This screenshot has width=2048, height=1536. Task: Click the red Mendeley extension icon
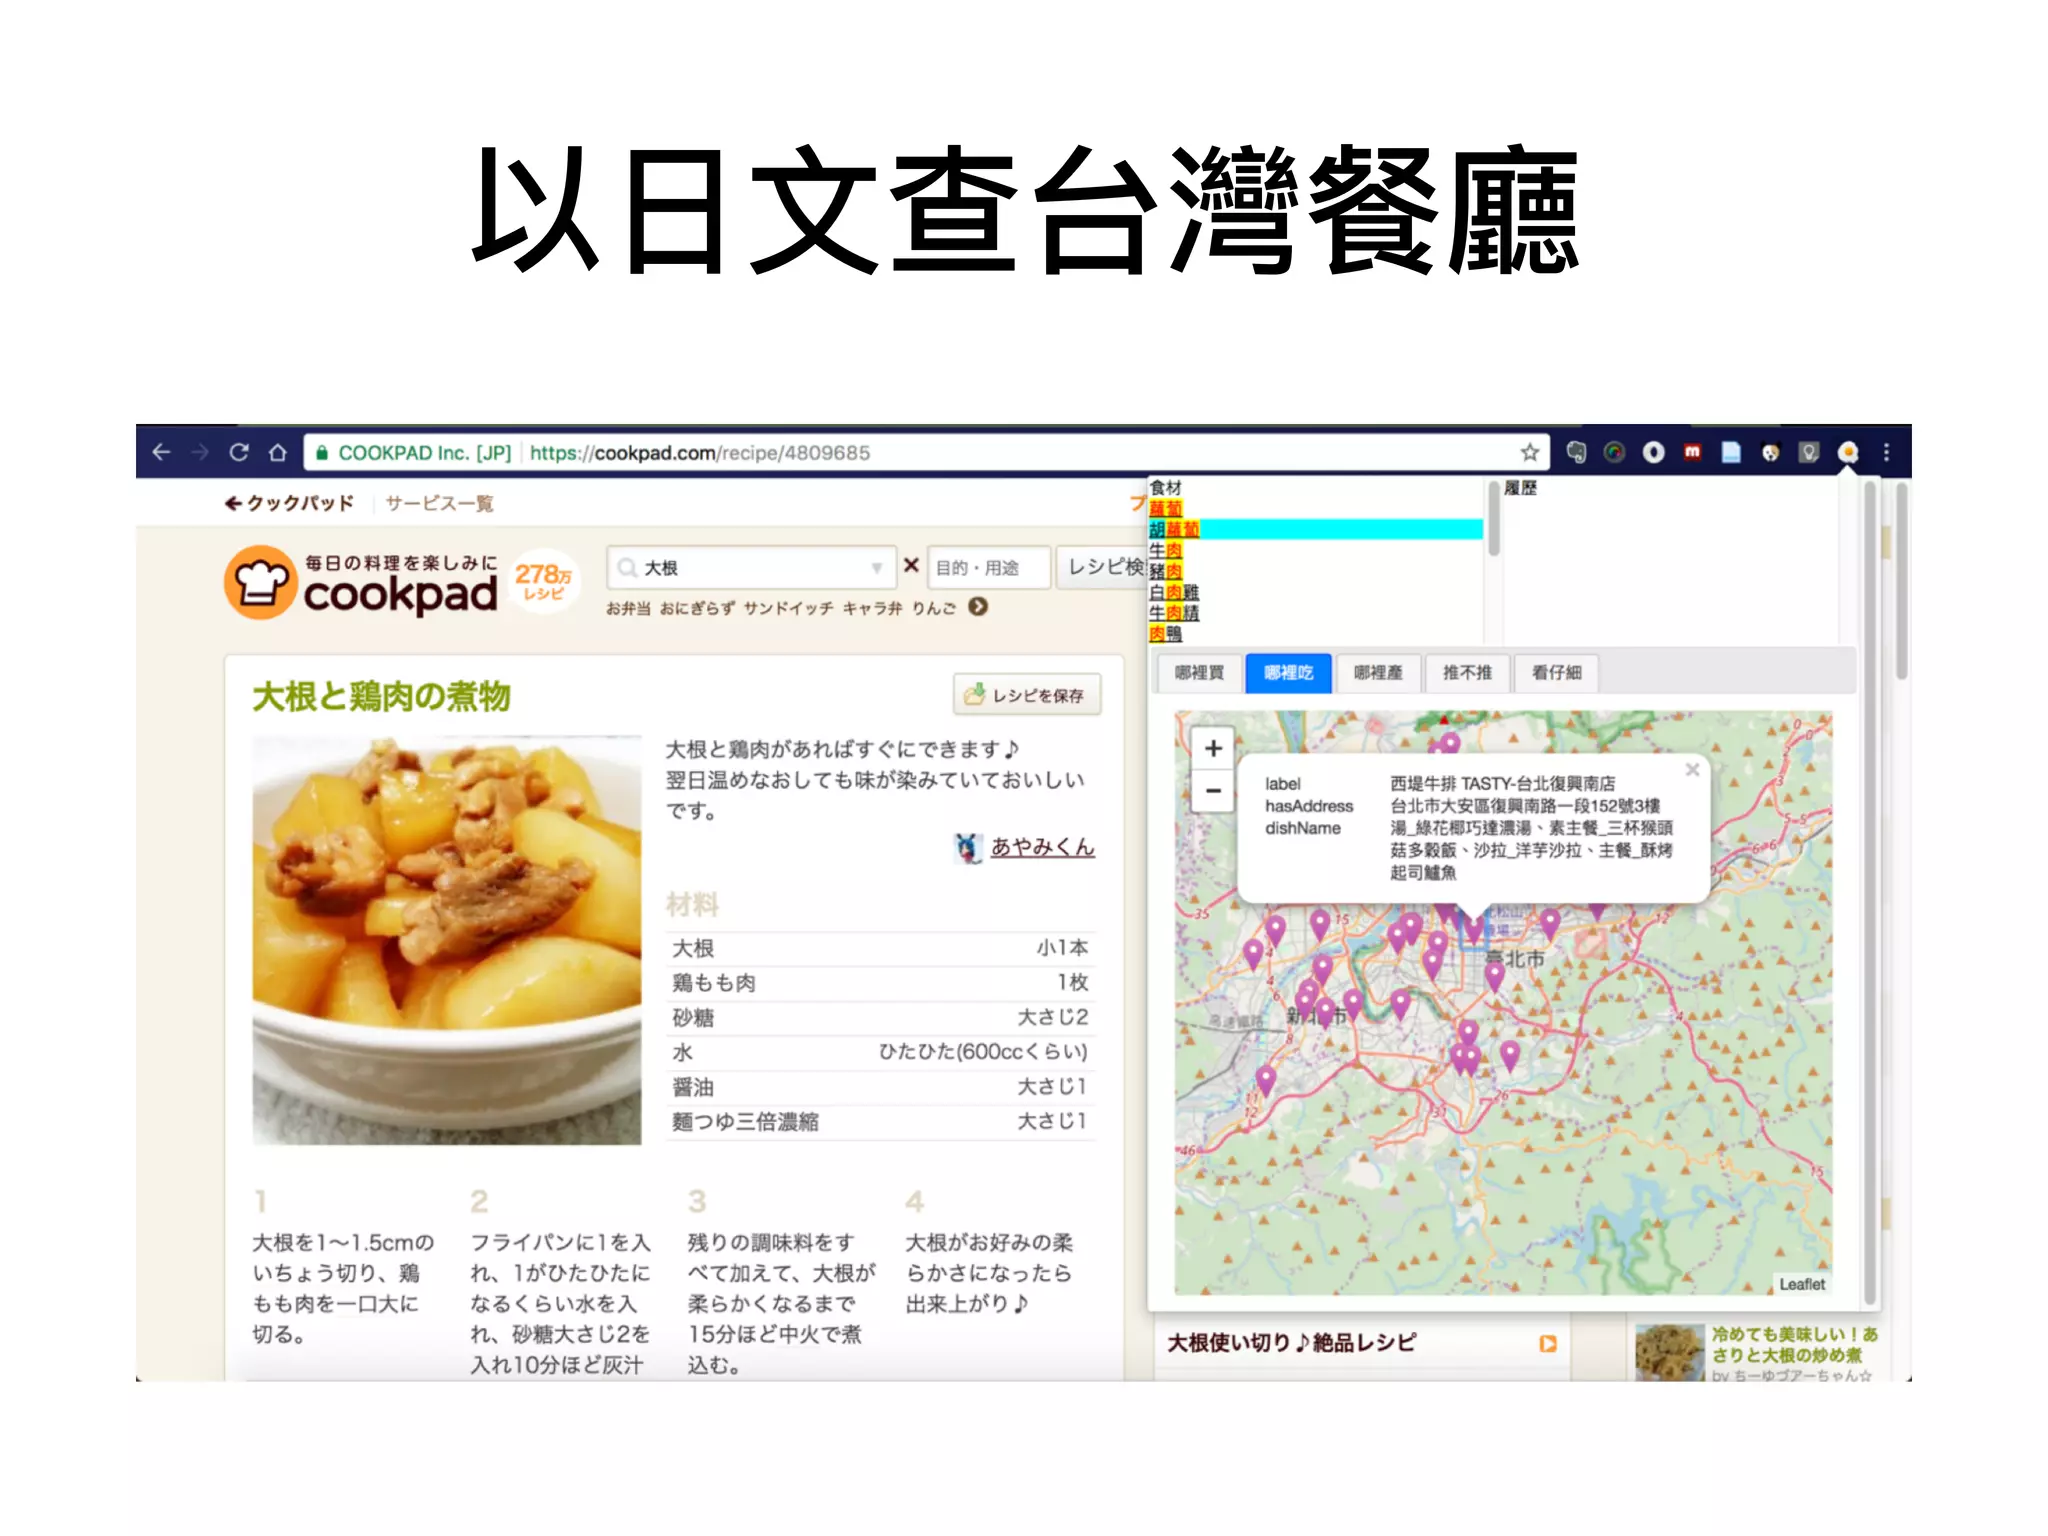pyautogui.click(x=1692, y=453)
